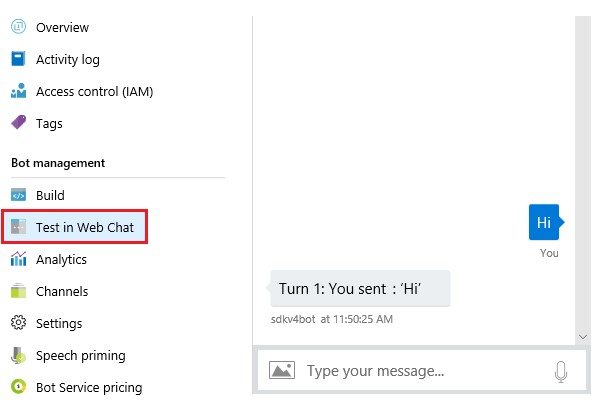Open Bot Service pricing text link

(x=89, y=387)
